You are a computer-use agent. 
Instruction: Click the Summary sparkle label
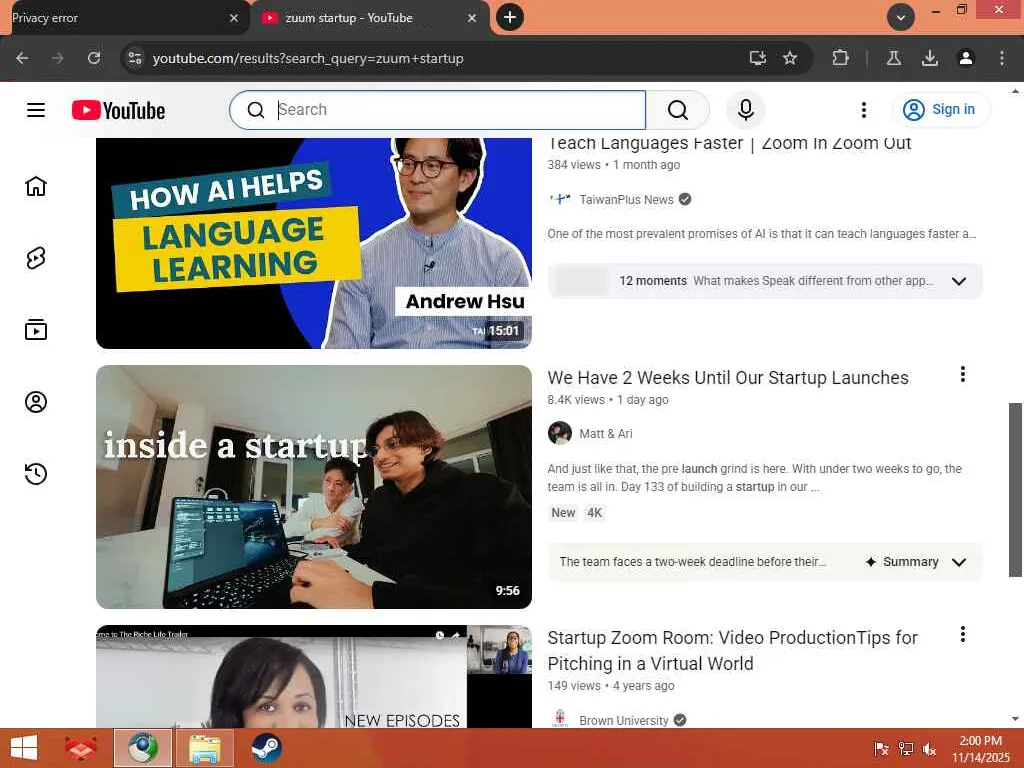click(x=902, y=562)
